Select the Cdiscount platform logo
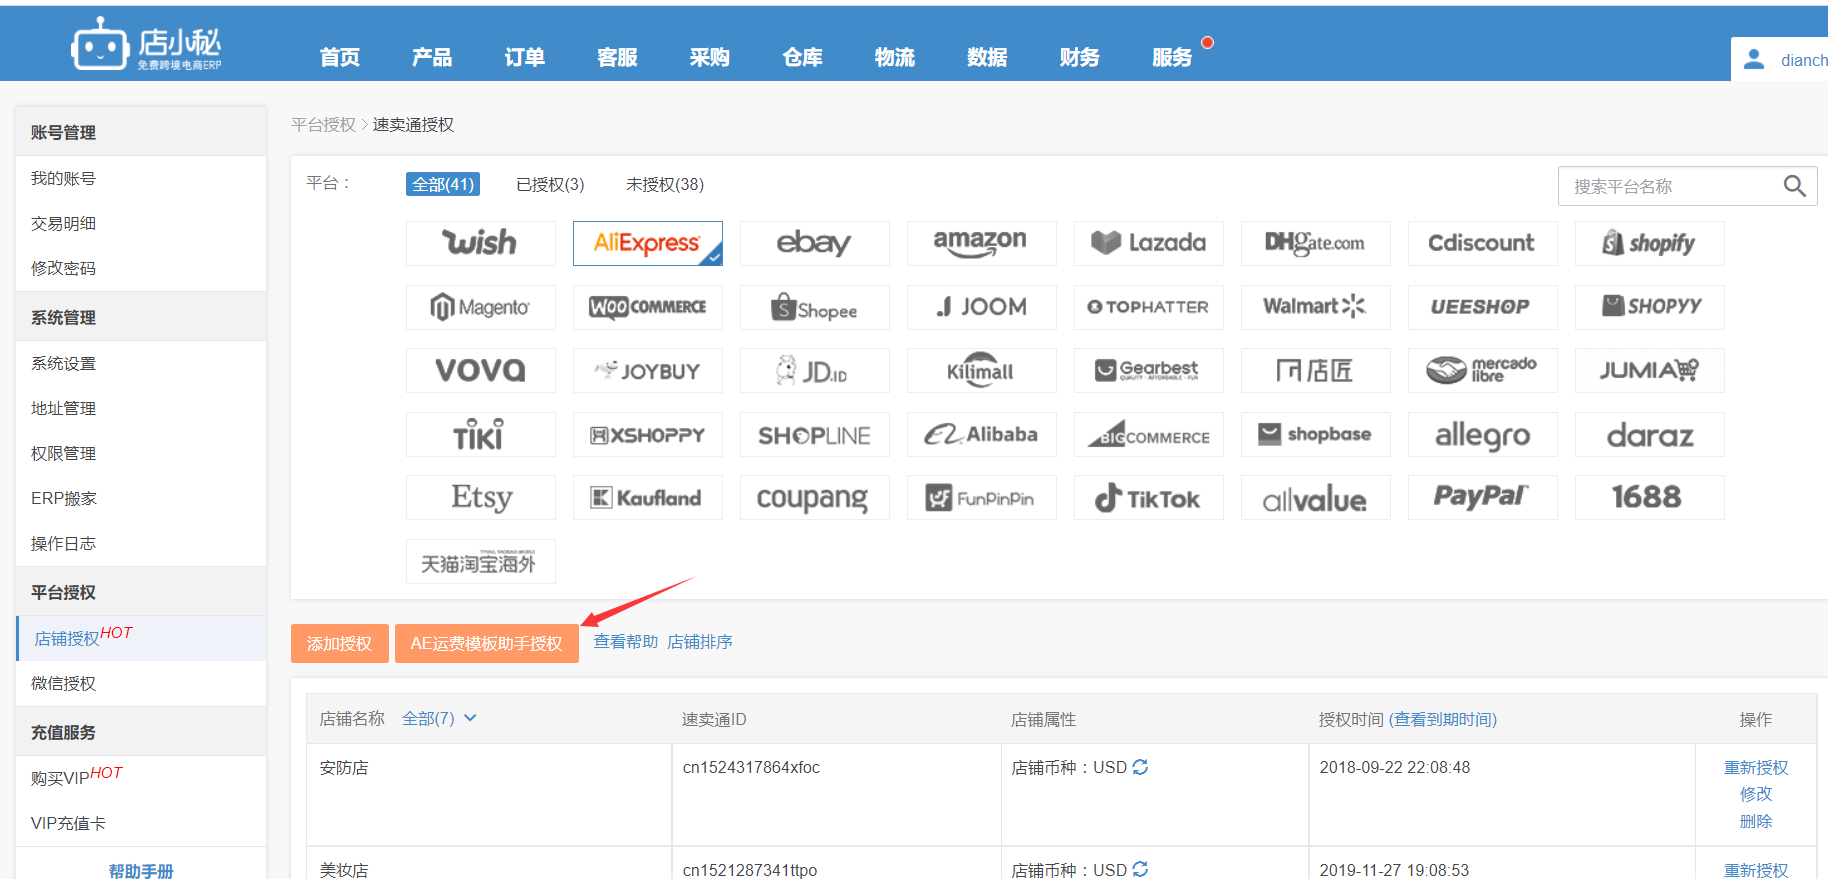This screenshot has height=879, width=1828. coord(1482,243)
